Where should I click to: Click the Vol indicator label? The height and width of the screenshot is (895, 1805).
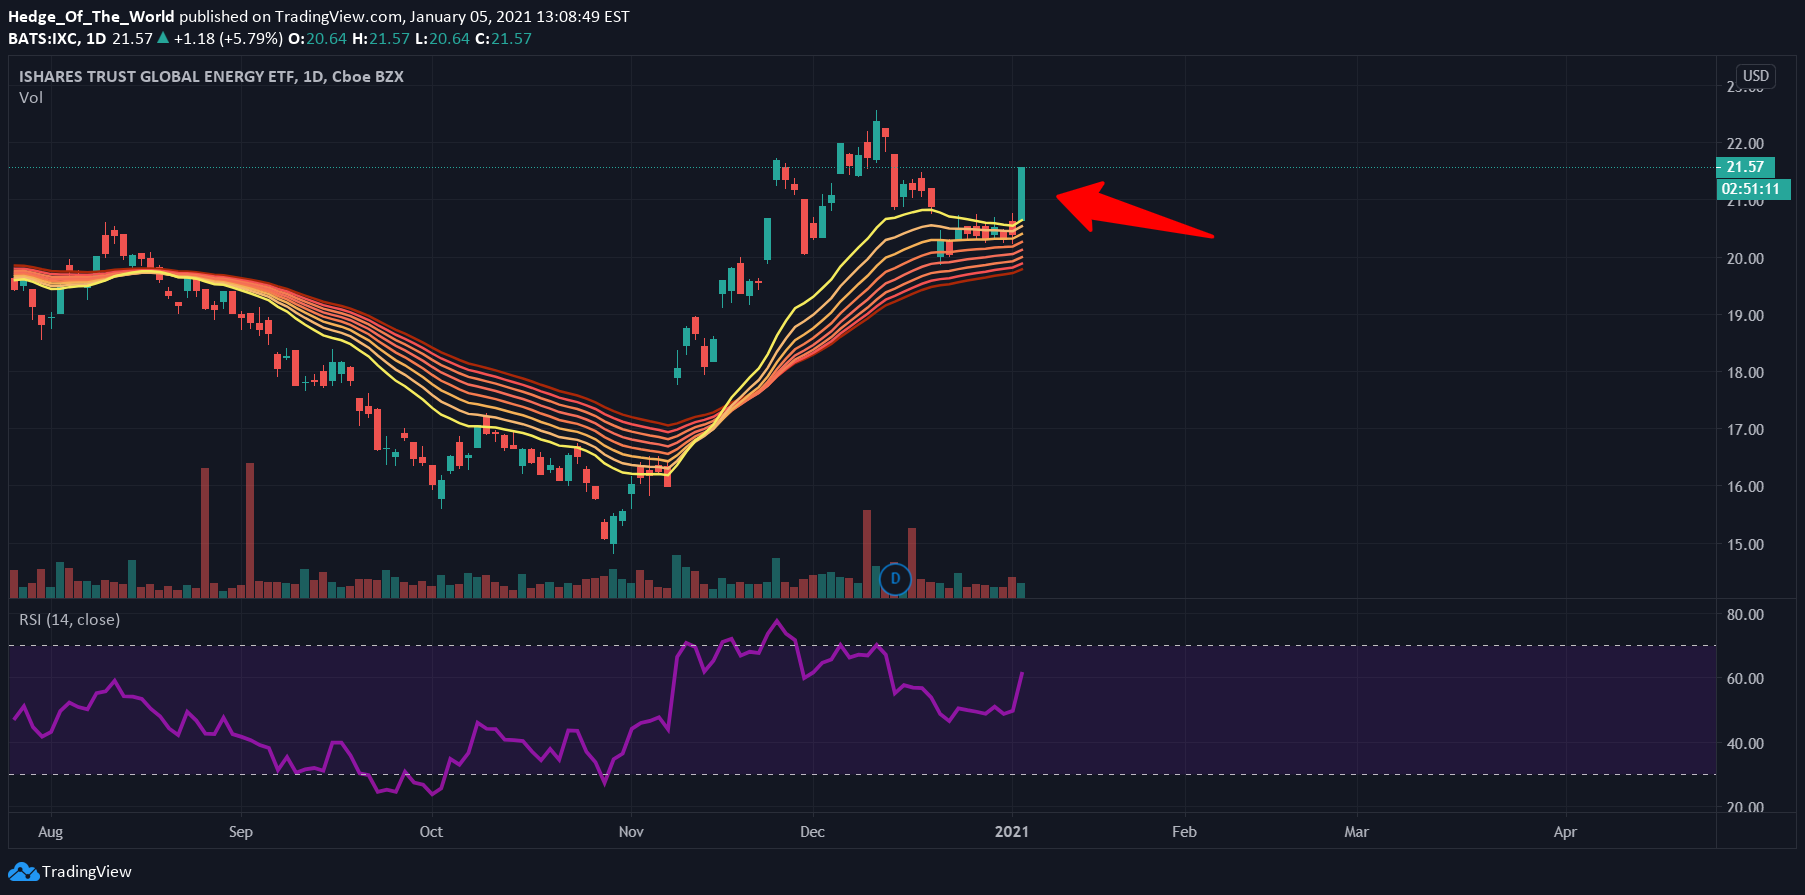(31, 98)
